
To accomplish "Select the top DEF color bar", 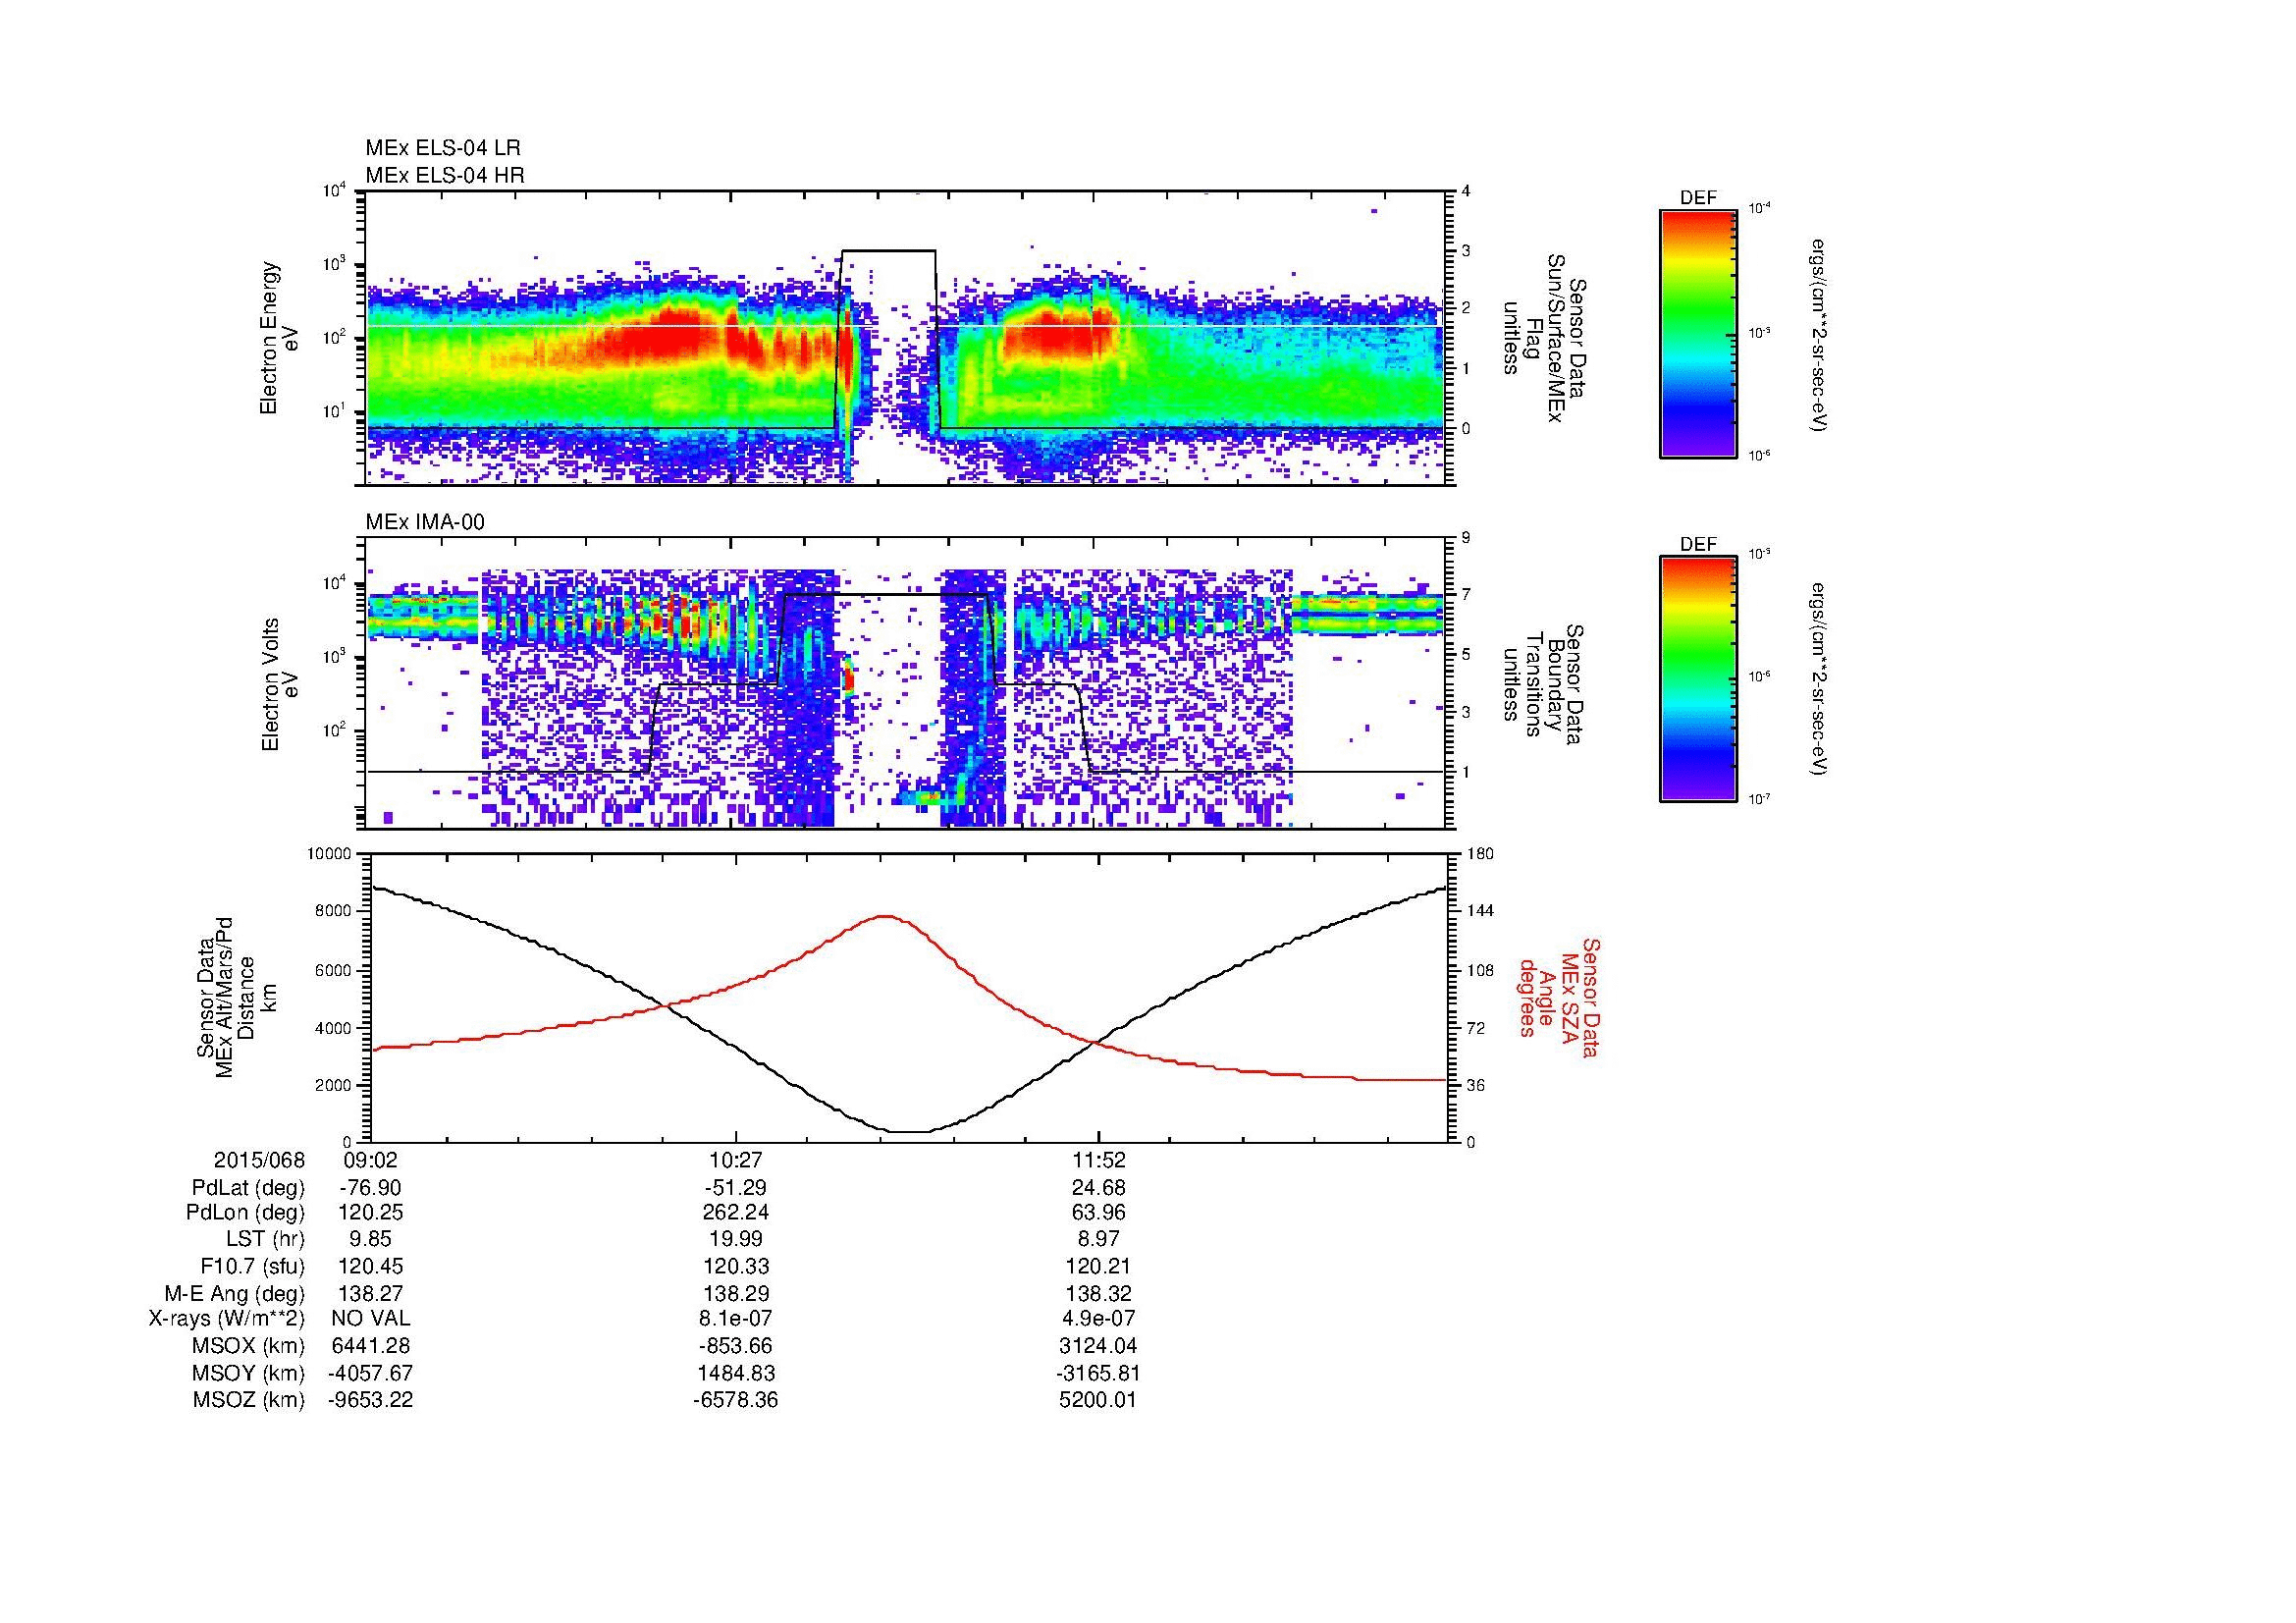I will coord(1698,333).
